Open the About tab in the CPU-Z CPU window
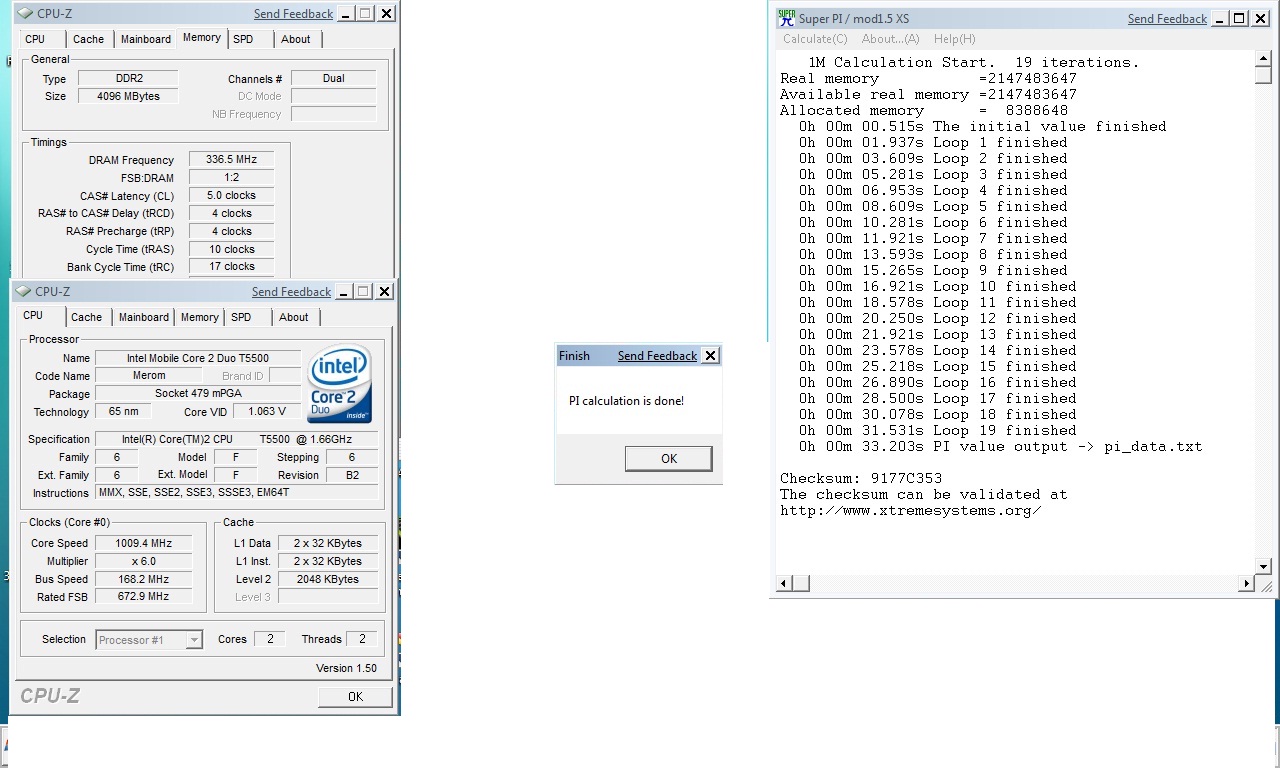 click(294, 317)
